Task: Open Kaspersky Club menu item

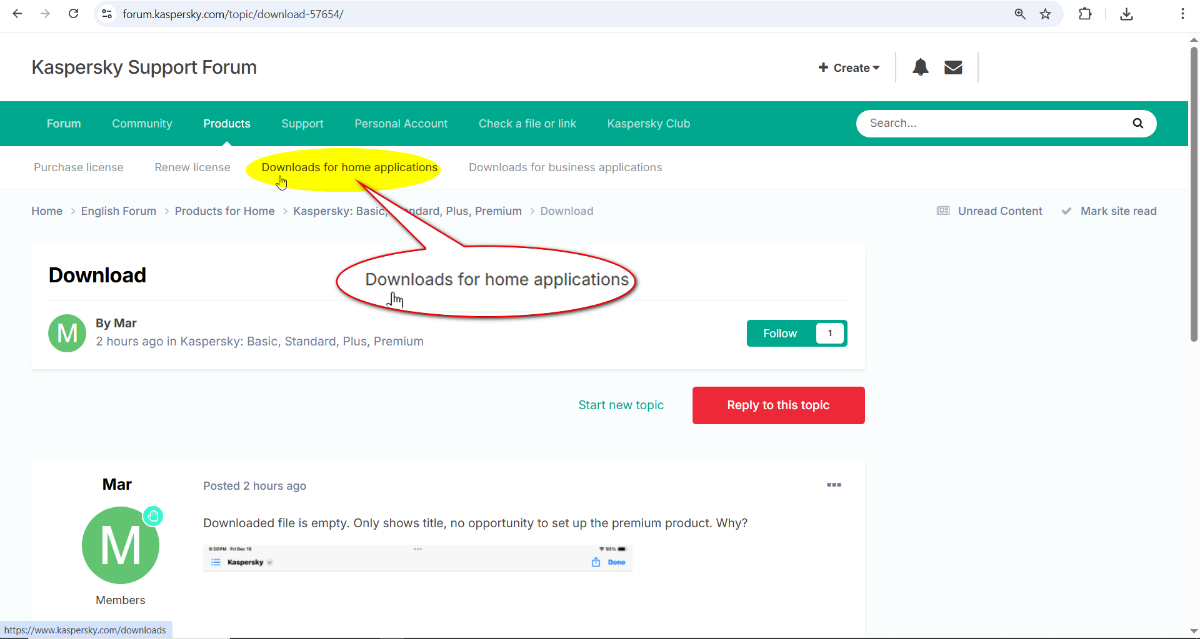Action: pyautogui.click(x=648, y=123)
